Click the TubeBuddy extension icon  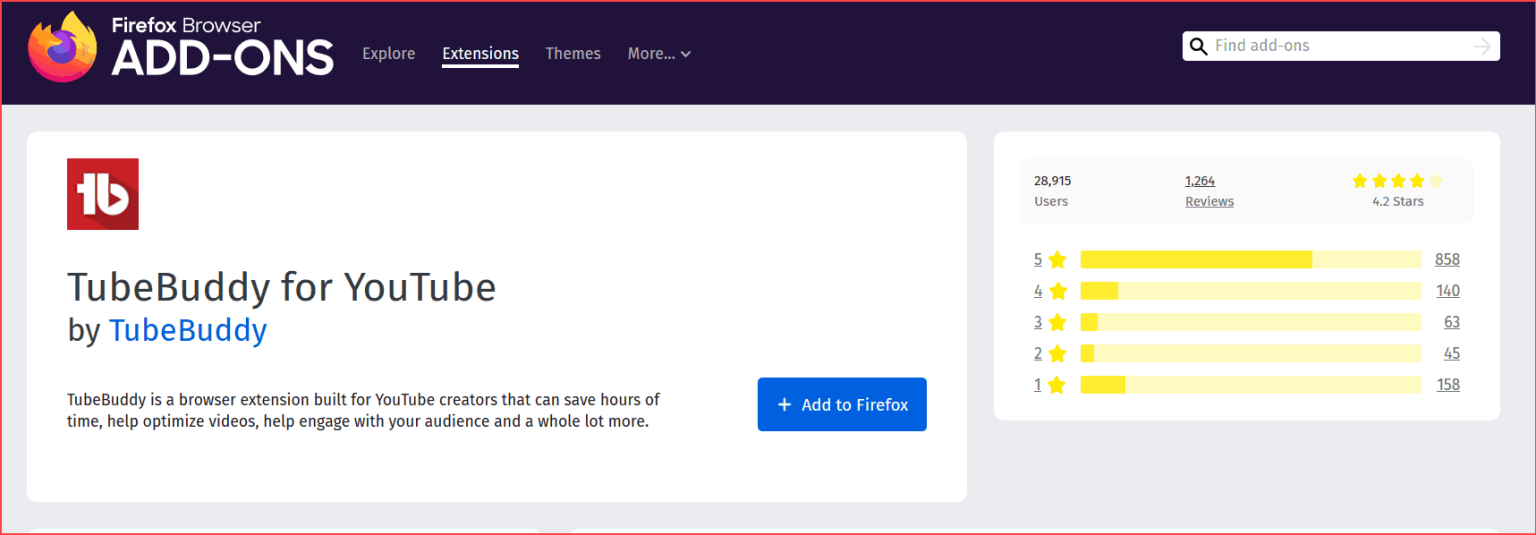[103, 194]
